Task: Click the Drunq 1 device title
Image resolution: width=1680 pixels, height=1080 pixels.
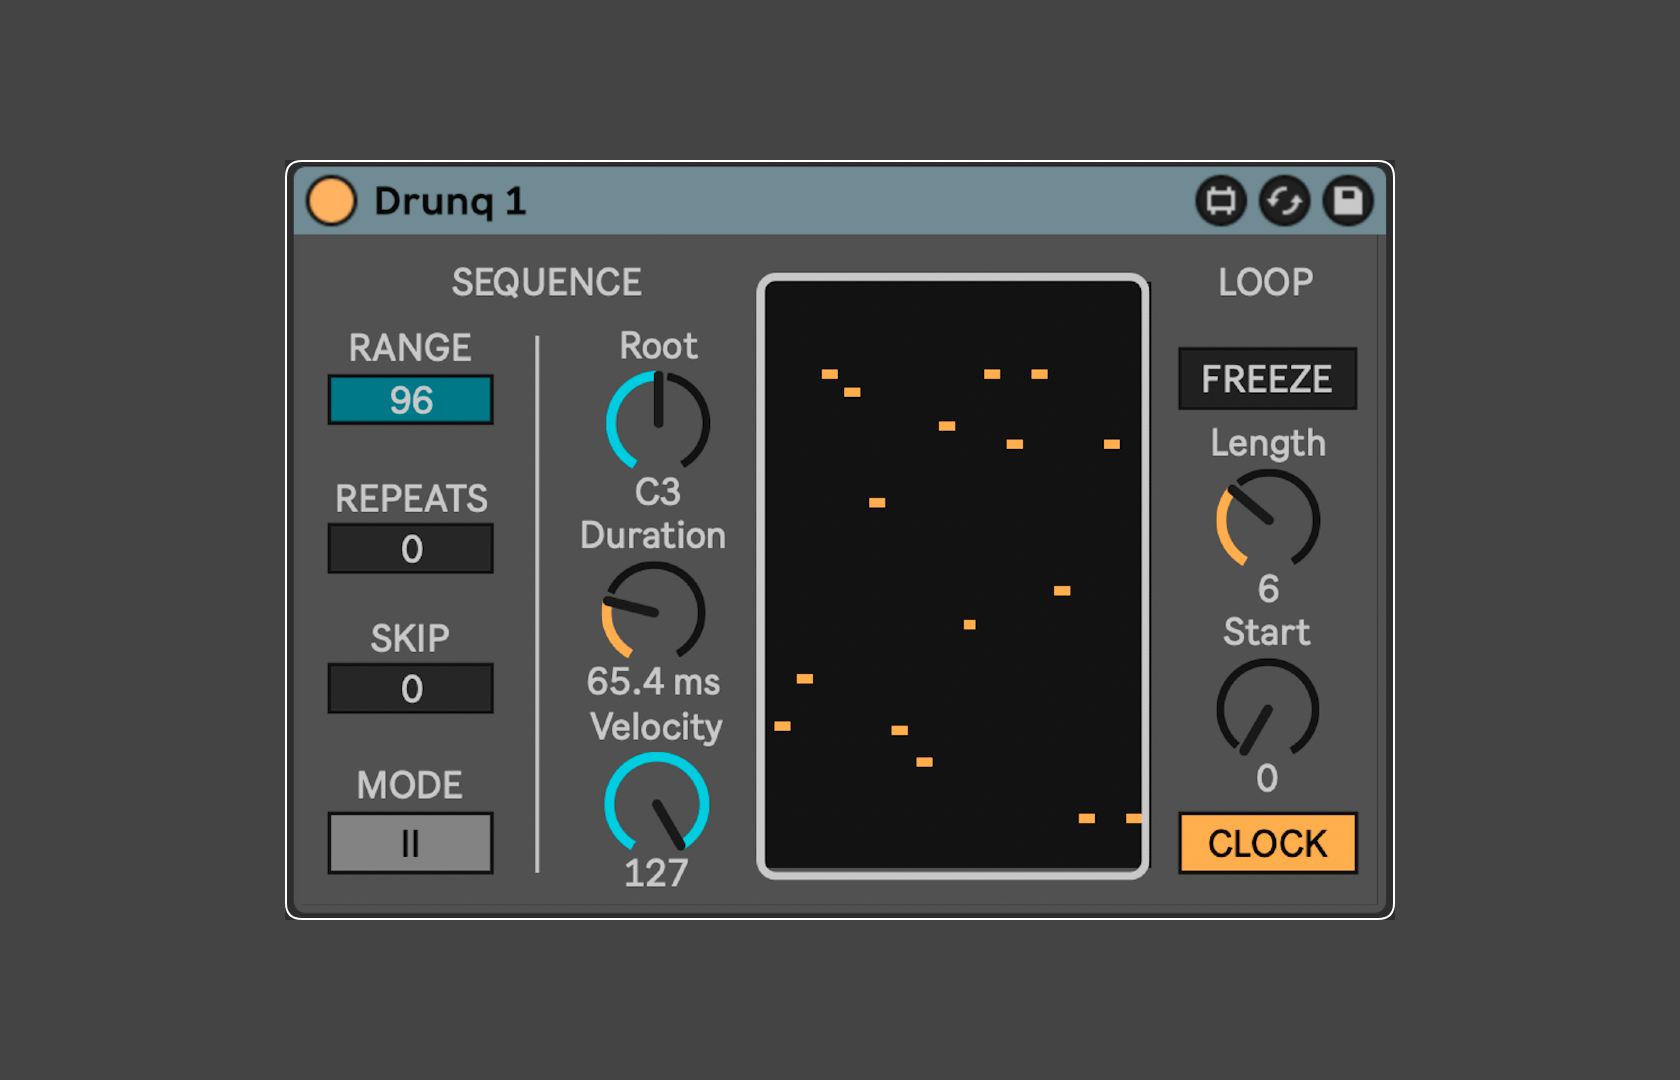Action: 449,201
